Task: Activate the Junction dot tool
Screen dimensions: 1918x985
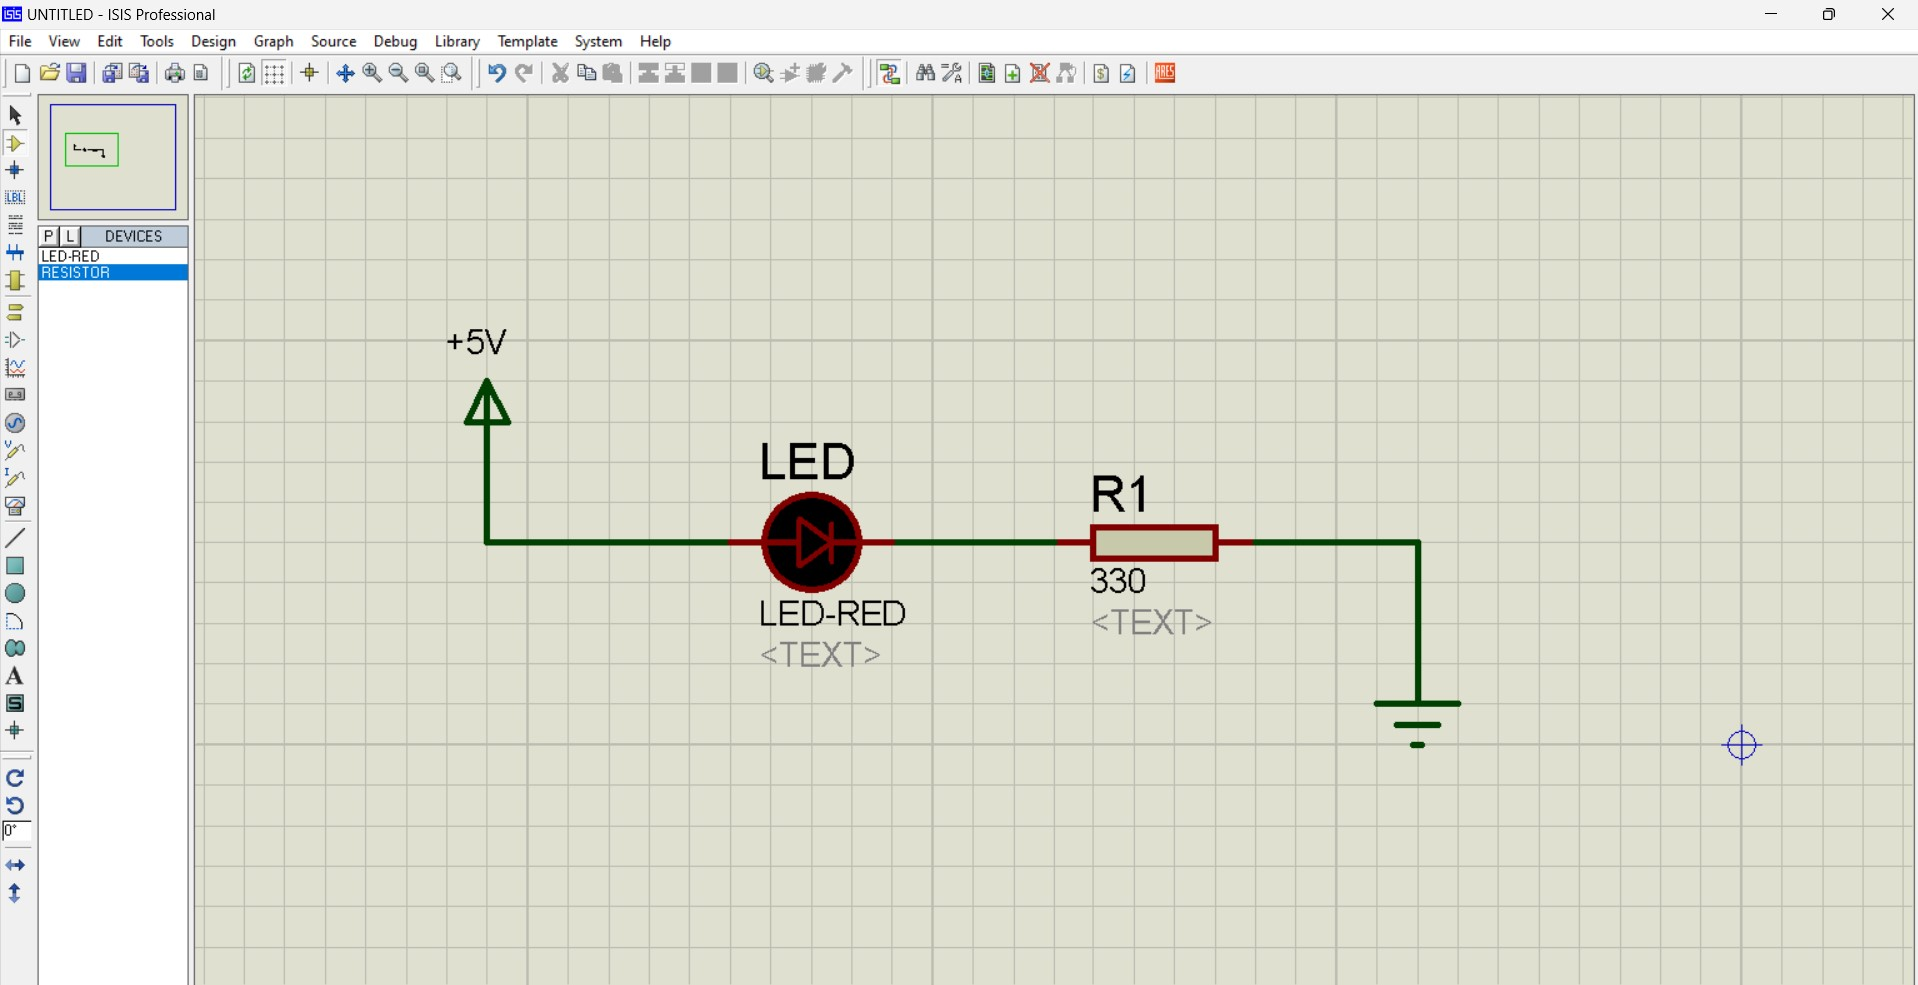Action: [x=15, y=171]
